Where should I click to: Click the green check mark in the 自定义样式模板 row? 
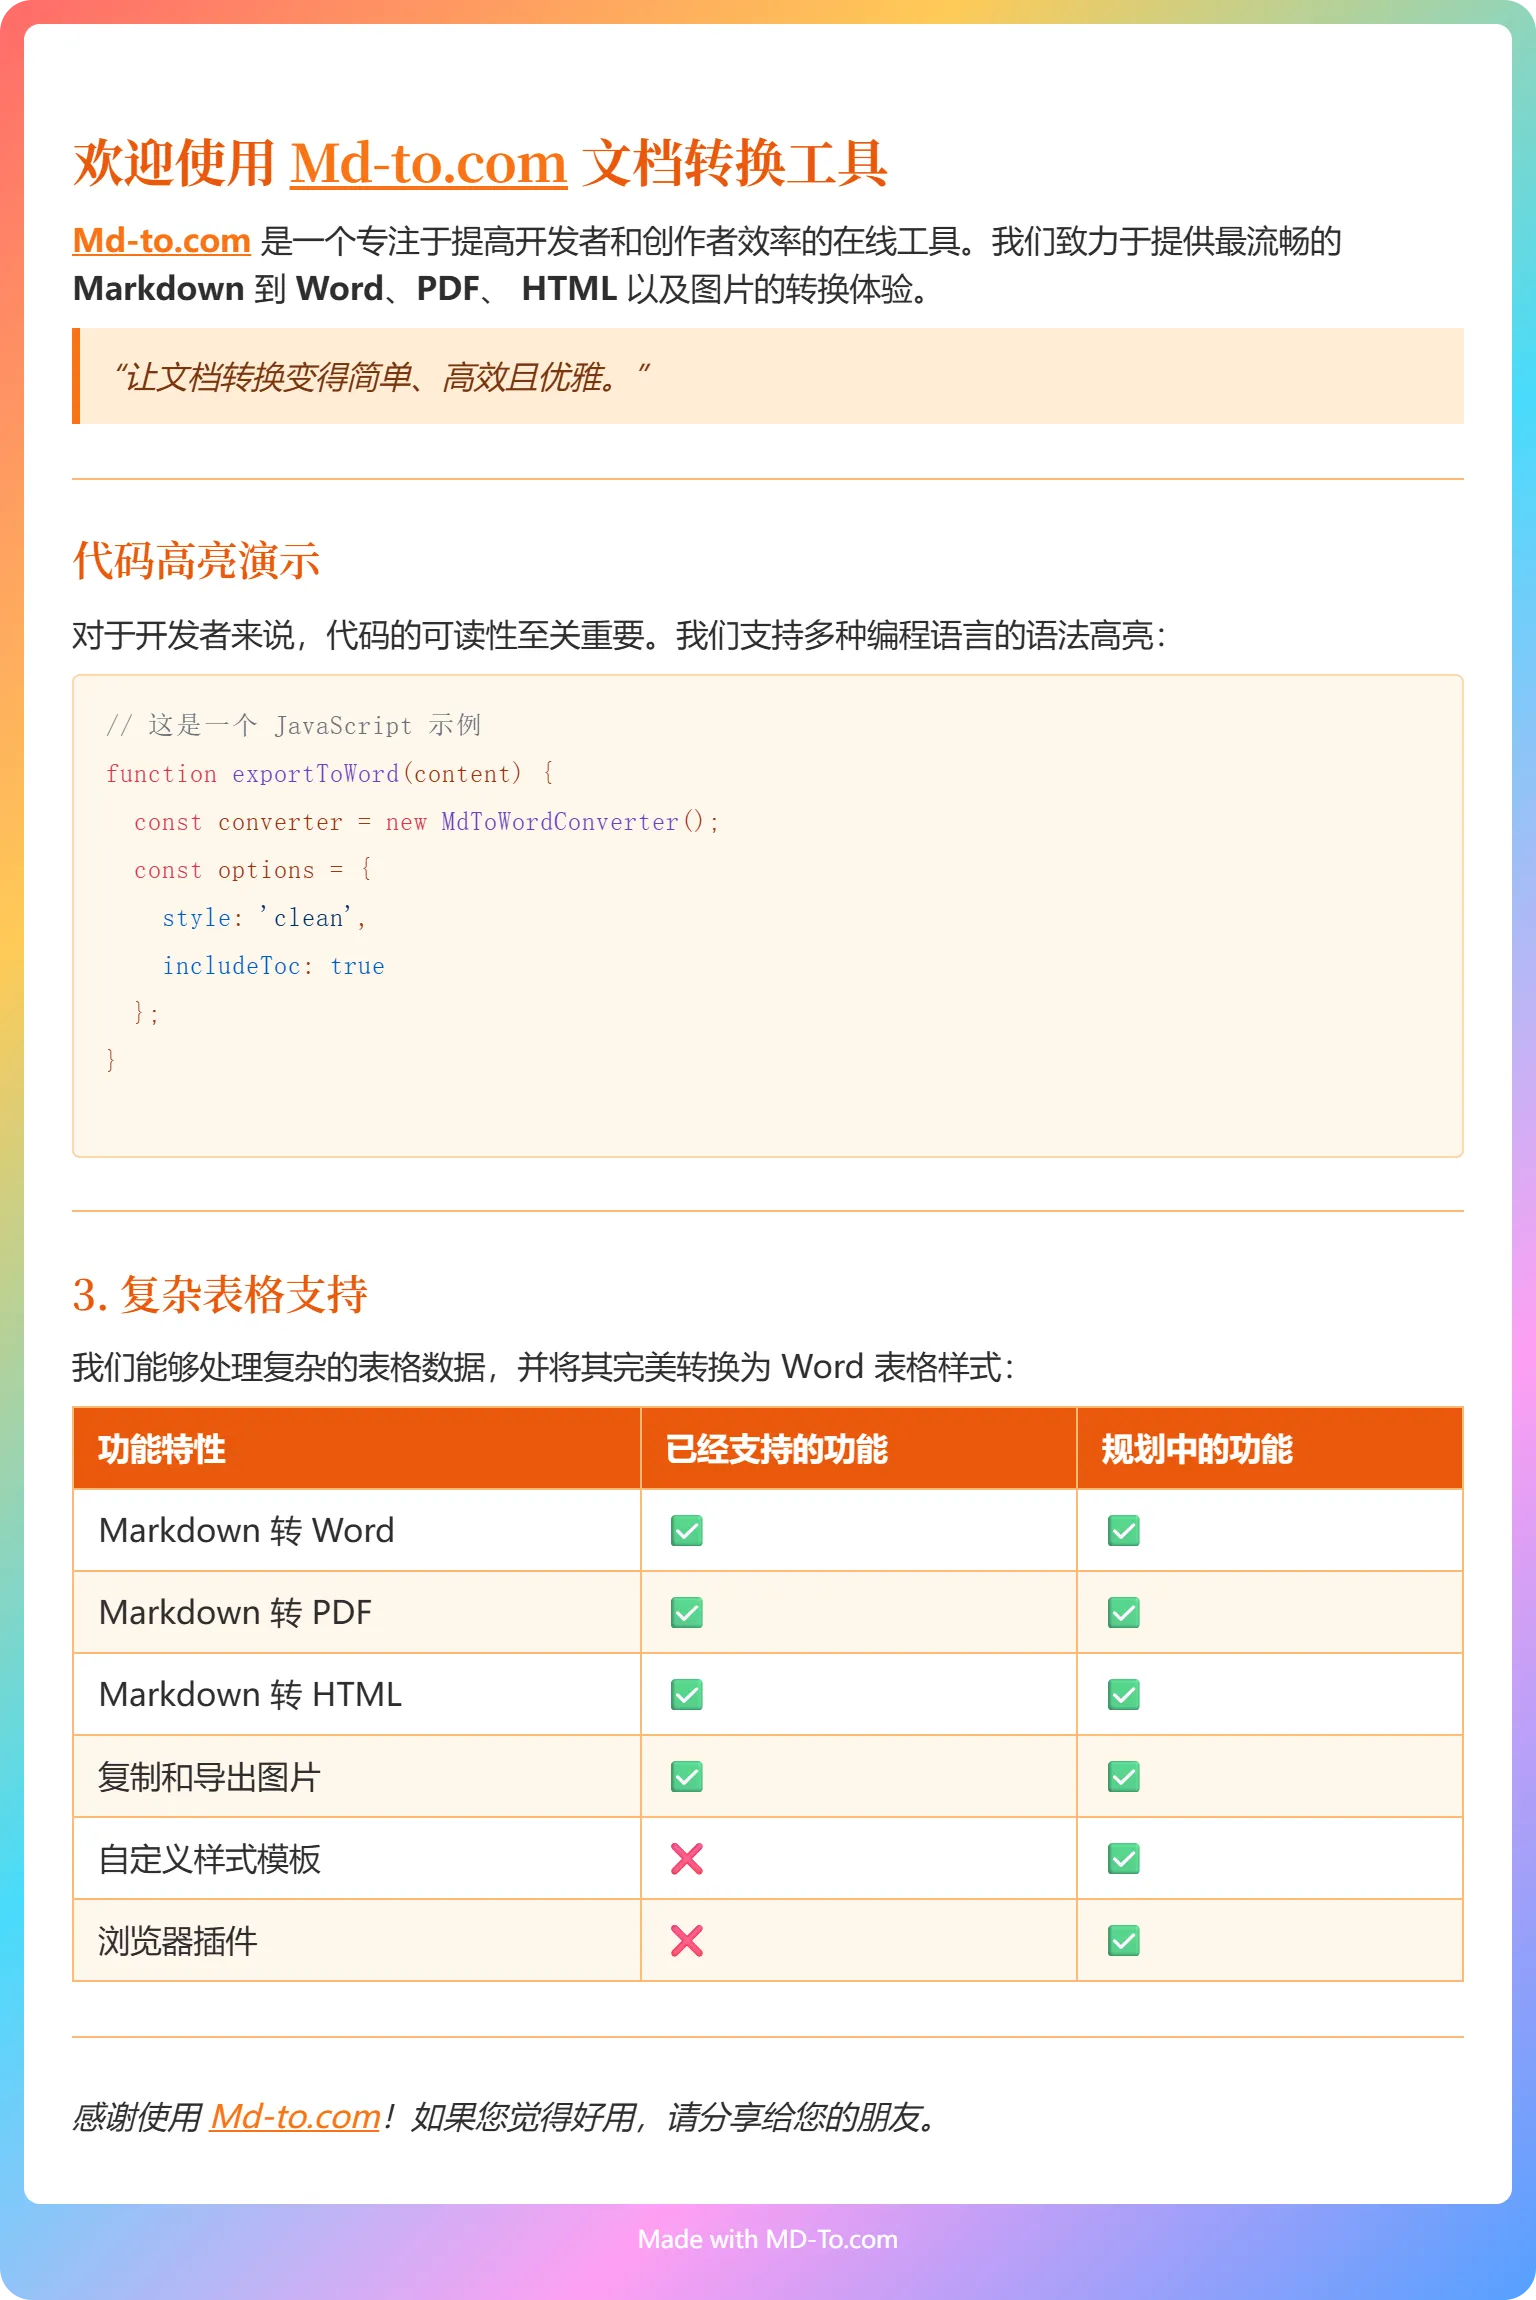point(1123,1859)
